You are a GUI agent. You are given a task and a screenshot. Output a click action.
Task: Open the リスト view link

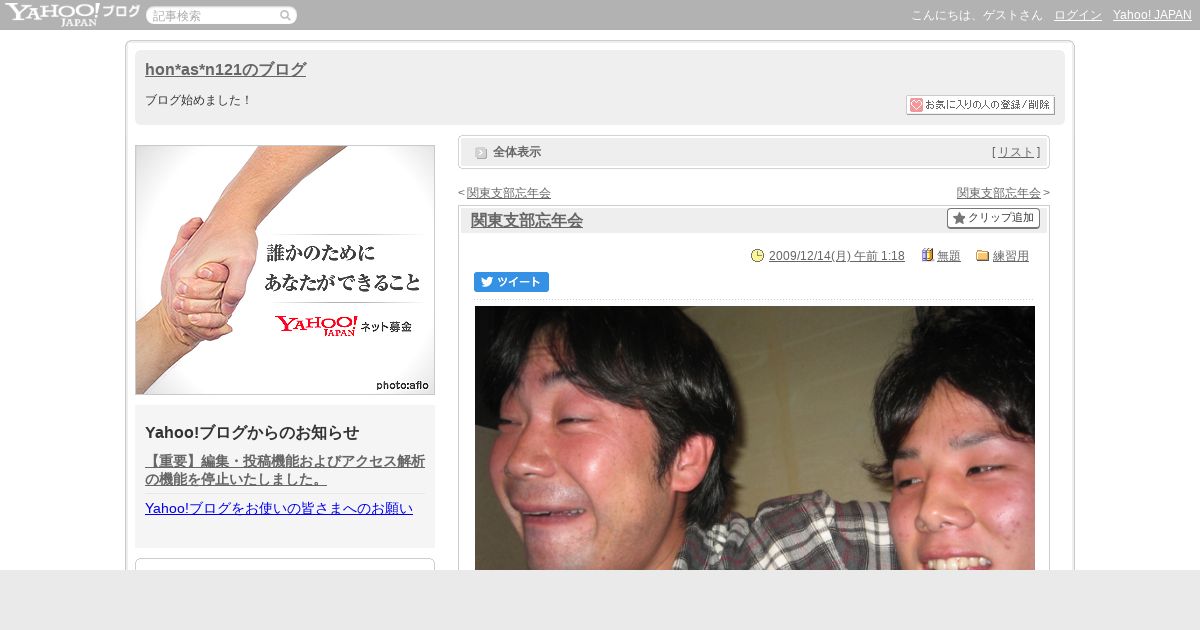pyautogui.click(x=1016, y=152)
